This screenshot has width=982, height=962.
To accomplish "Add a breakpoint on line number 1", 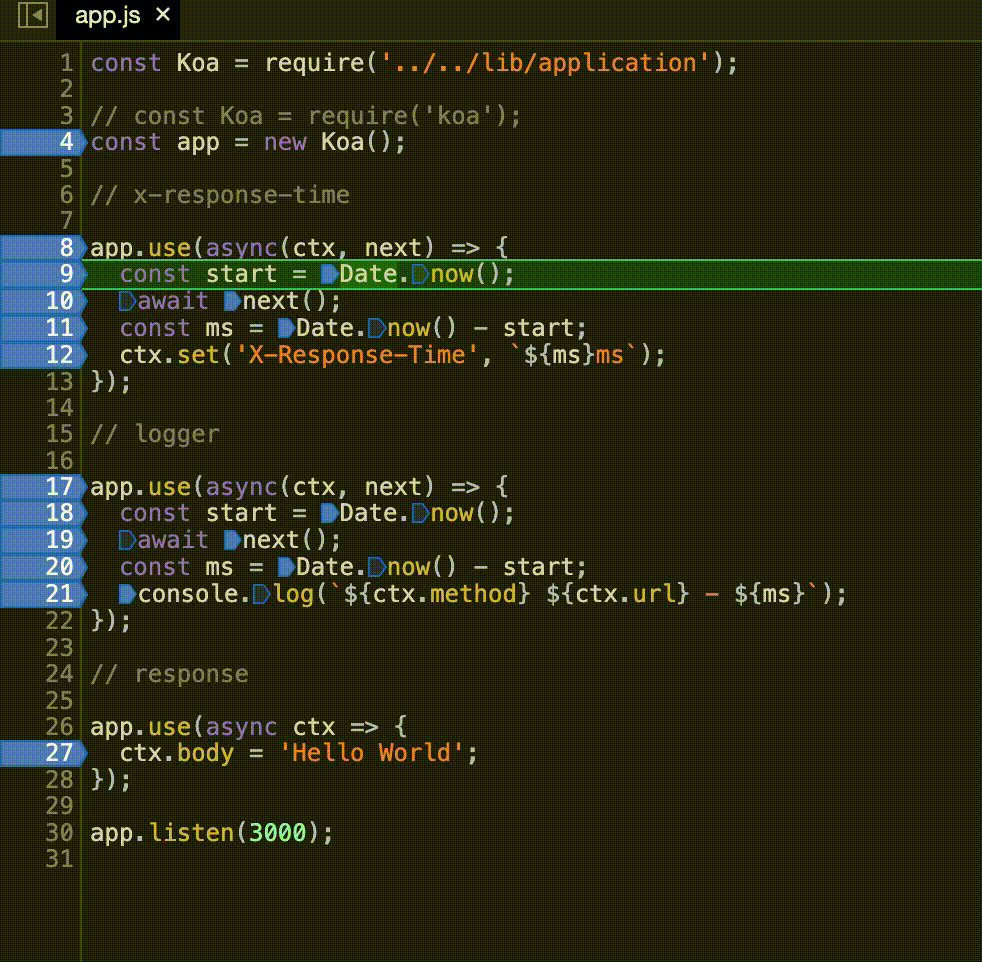I will tap(66, 63).
